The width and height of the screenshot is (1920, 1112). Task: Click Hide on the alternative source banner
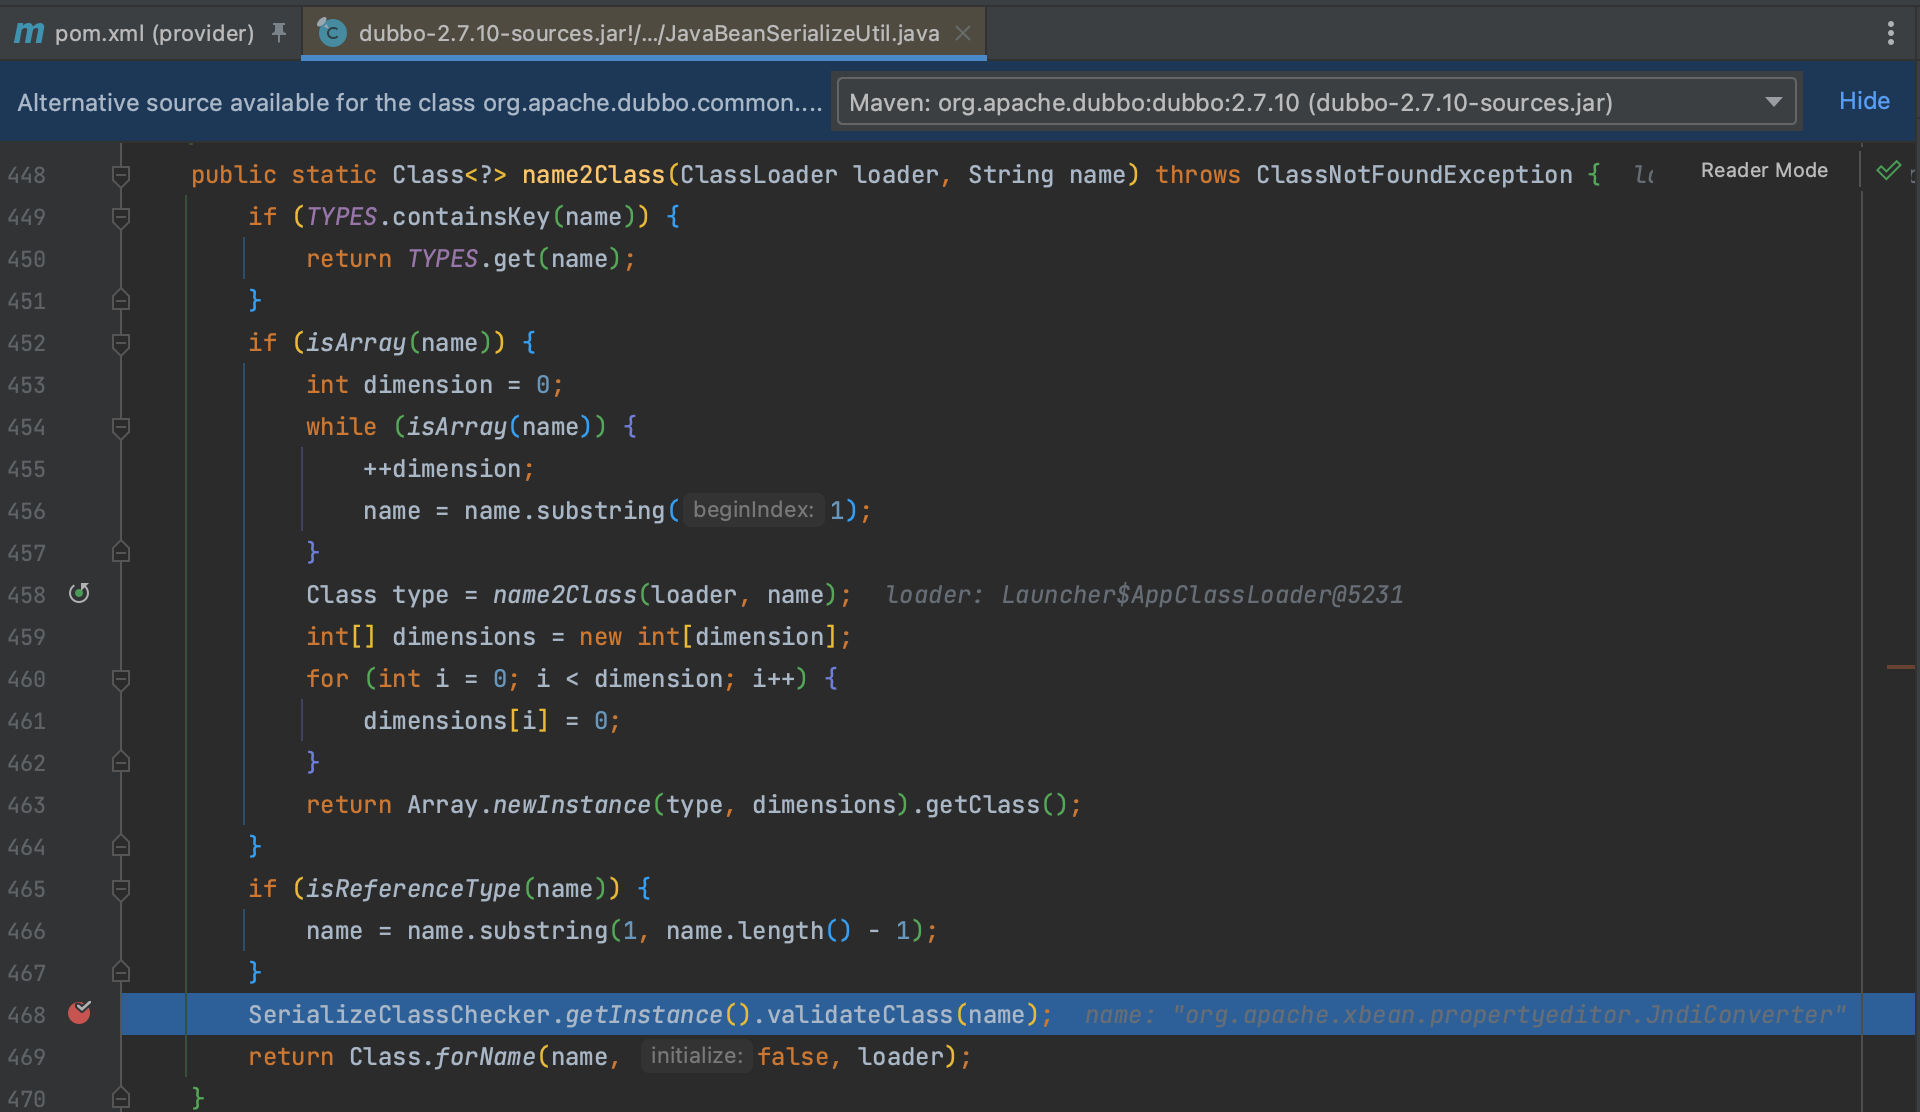pyautogui.click(x=1864, y=101)
